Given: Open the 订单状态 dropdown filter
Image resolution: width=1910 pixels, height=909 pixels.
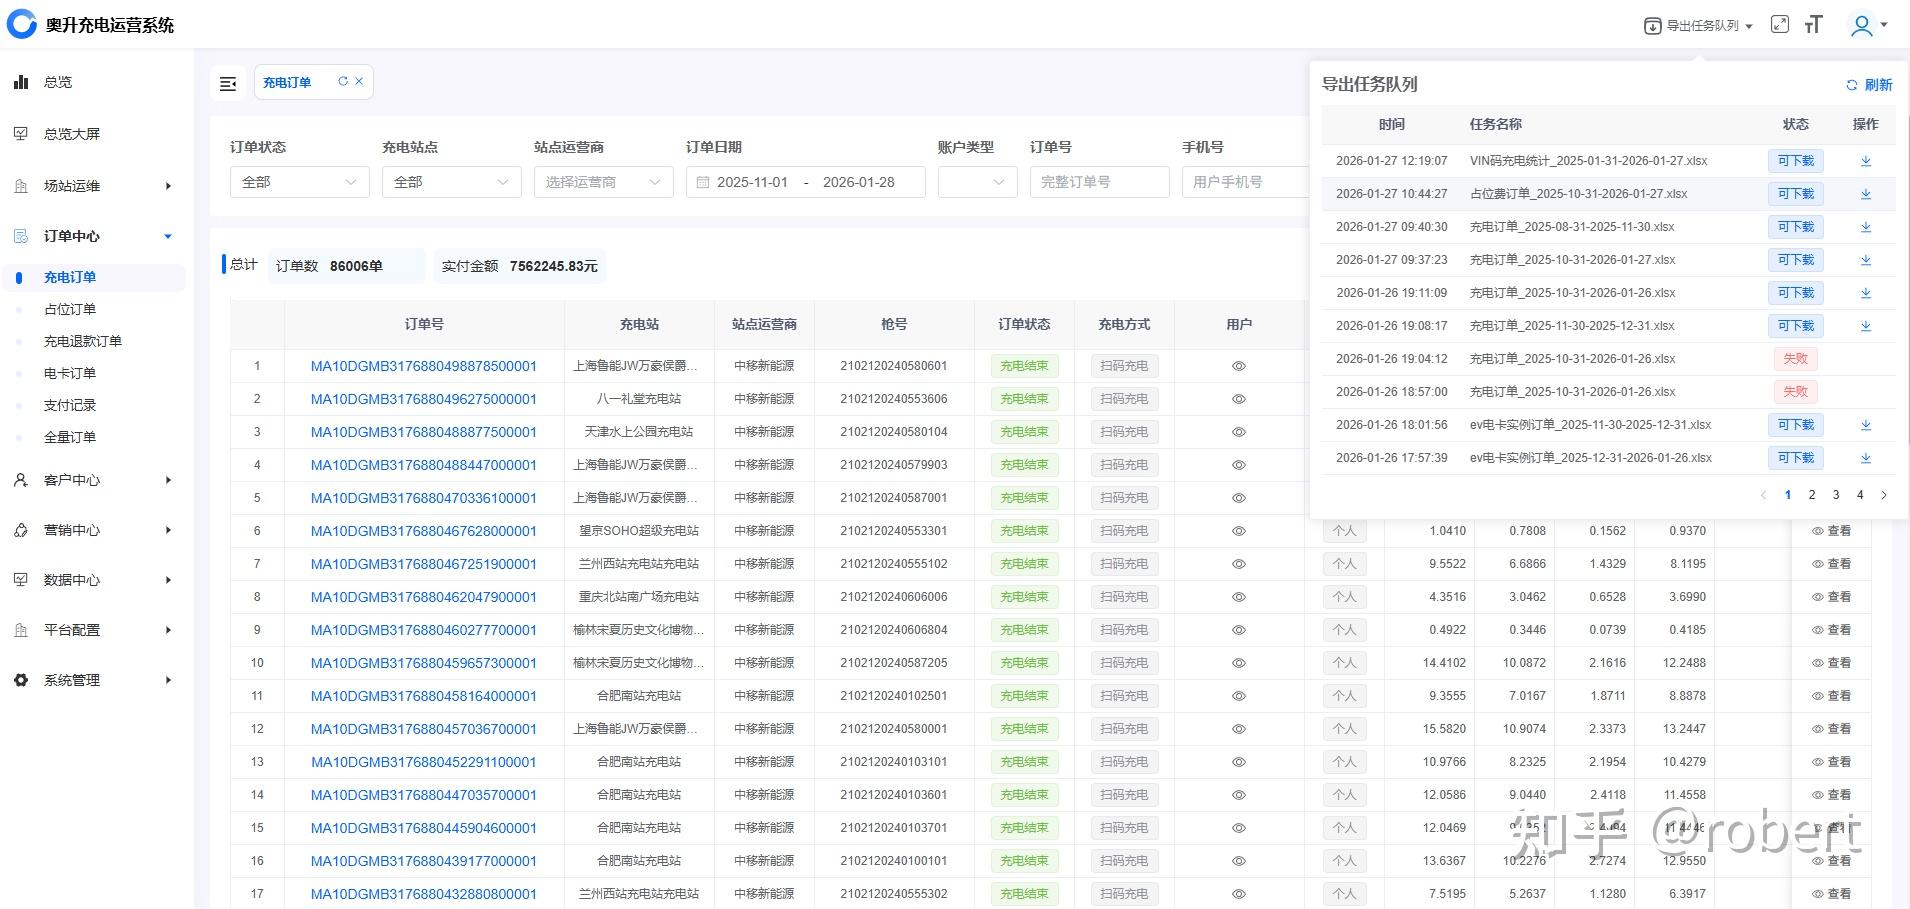Looking at the screenshot, I should (299, 182).
